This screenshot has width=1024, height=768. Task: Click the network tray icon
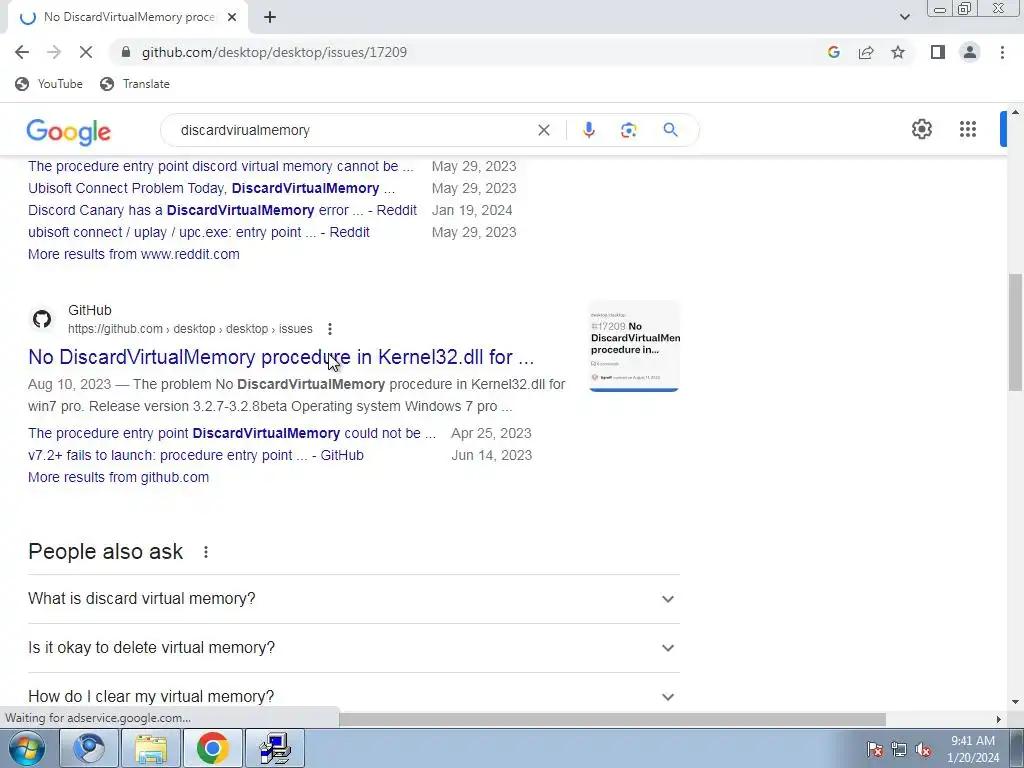(899, 750)
